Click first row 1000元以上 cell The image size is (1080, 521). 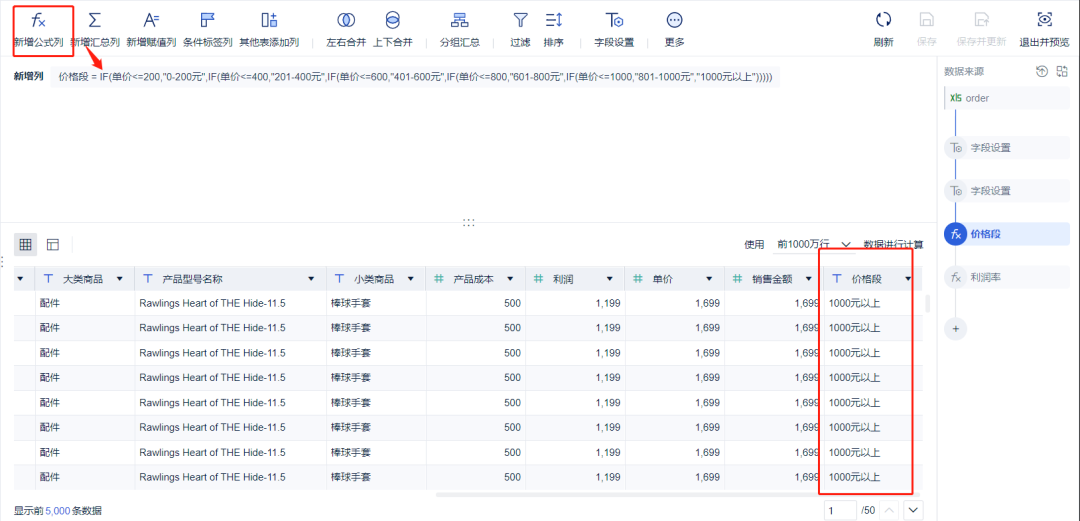[x=873, y=303]
